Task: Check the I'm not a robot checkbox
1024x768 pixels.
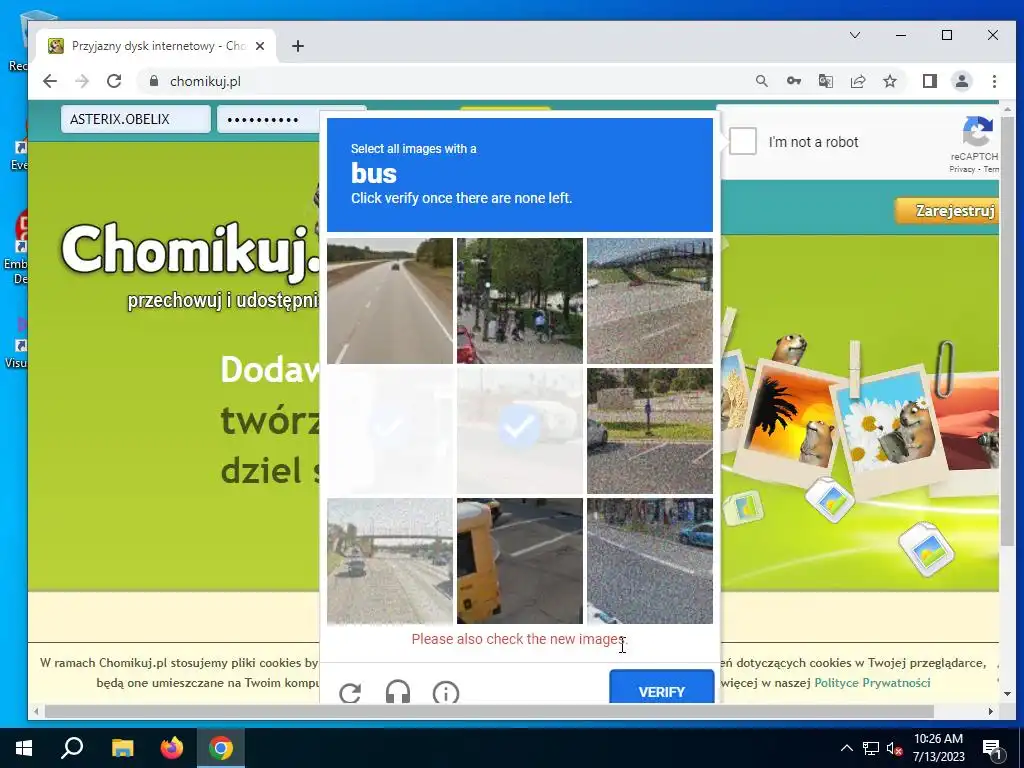Action: point(743,141)
